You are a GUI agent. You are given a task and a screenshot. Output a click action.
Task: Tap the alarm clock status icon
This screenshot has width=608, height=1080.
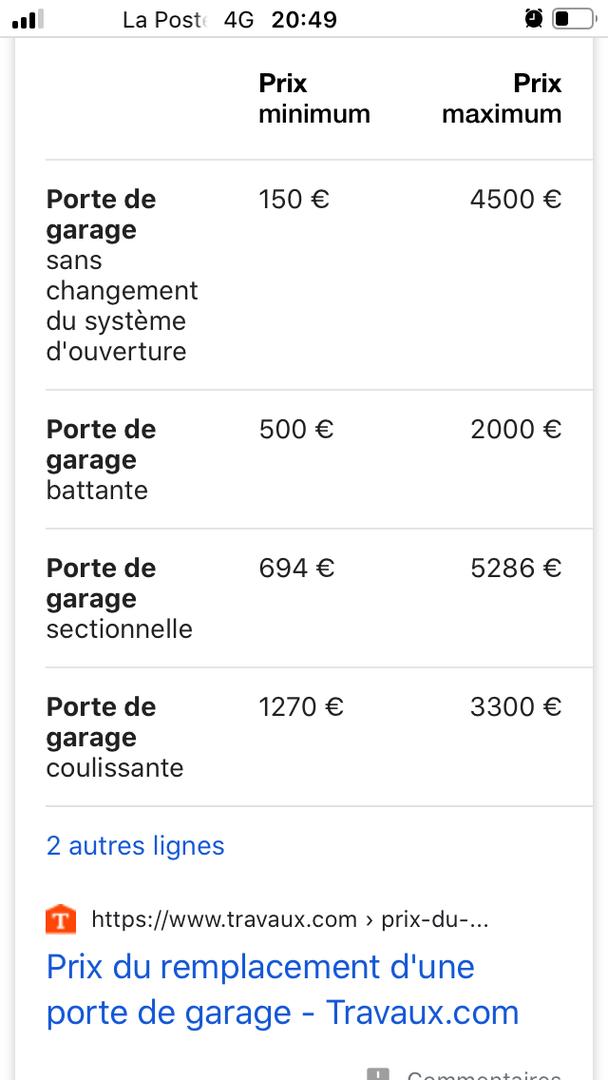[534, 19]
